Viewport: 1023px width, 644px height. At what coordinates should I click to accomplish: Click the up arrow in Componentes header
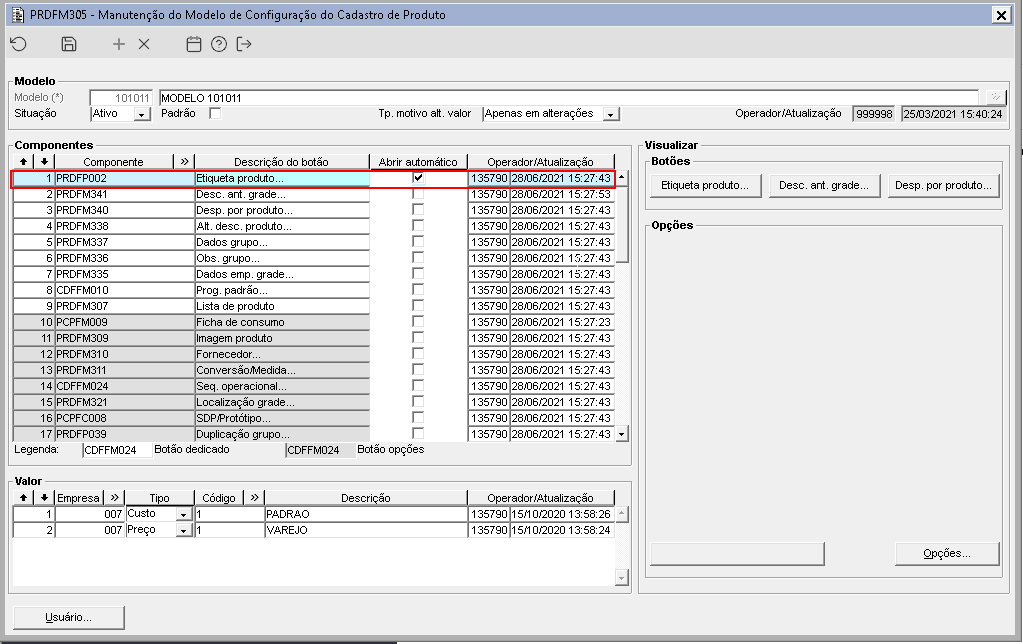tap(23, 161)
